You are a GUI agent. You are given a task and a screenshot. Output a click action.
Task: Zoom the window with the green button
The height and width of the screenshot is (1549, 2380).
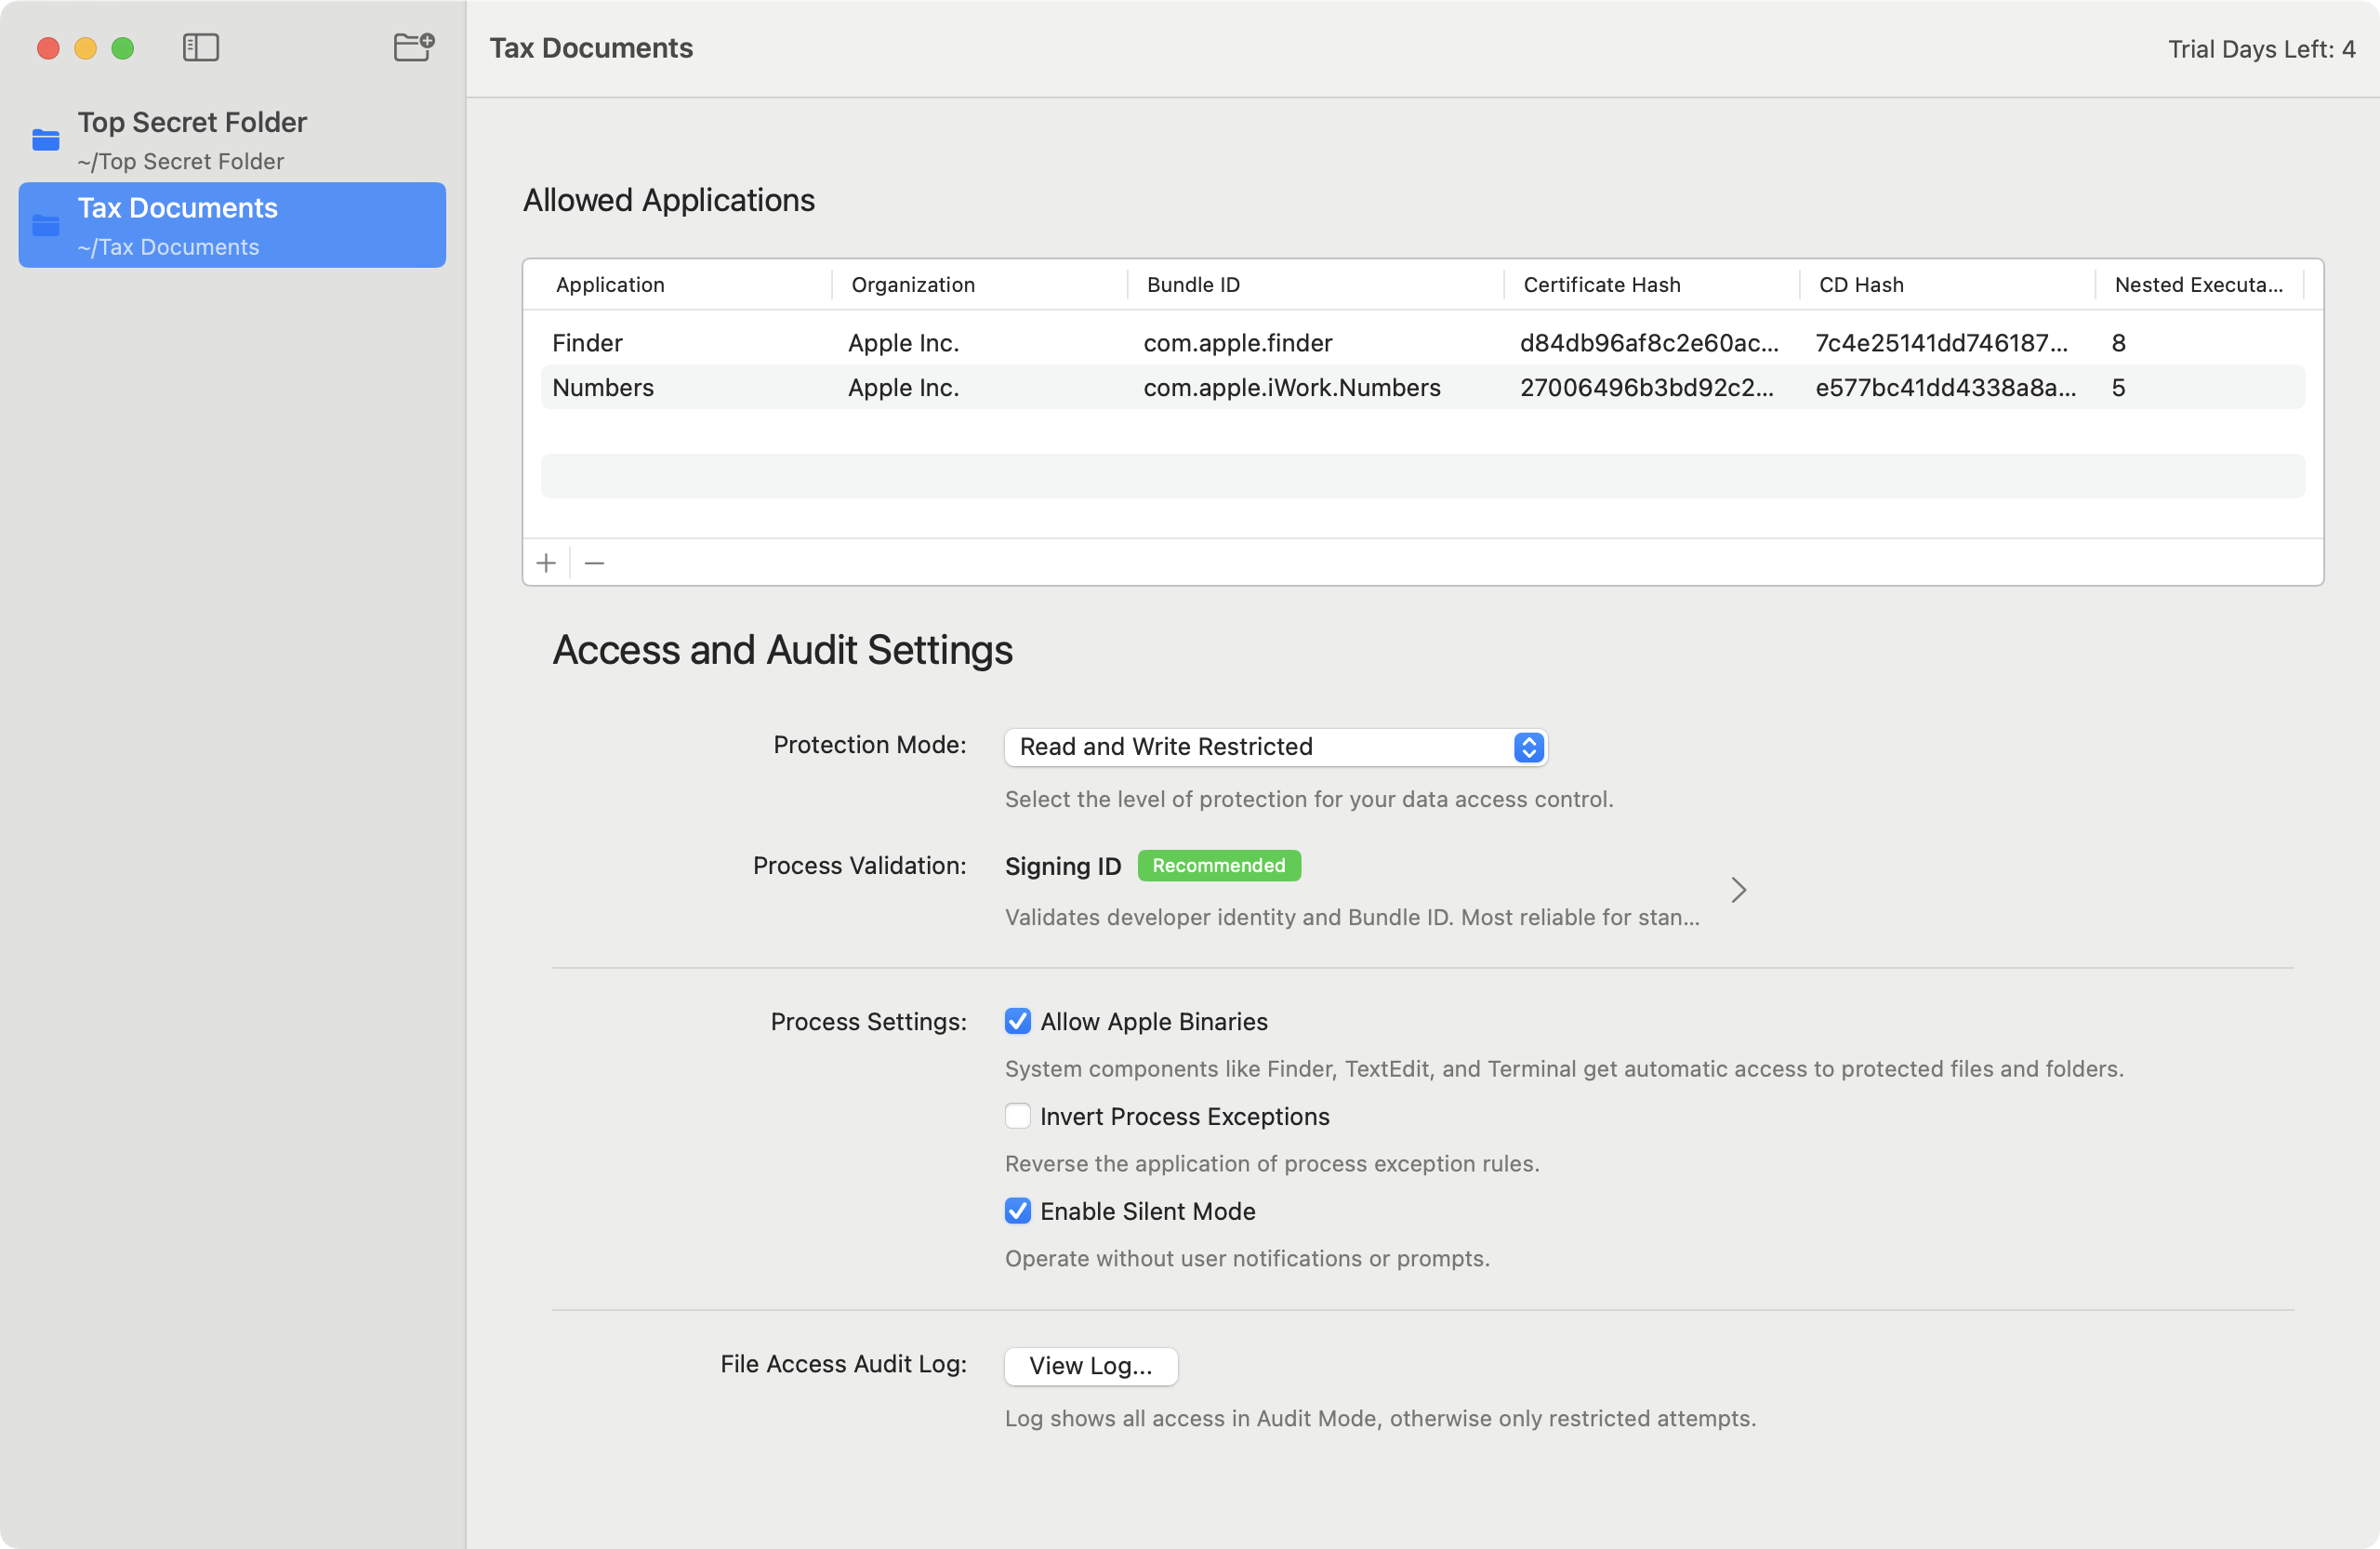click(x=123, y=48)
